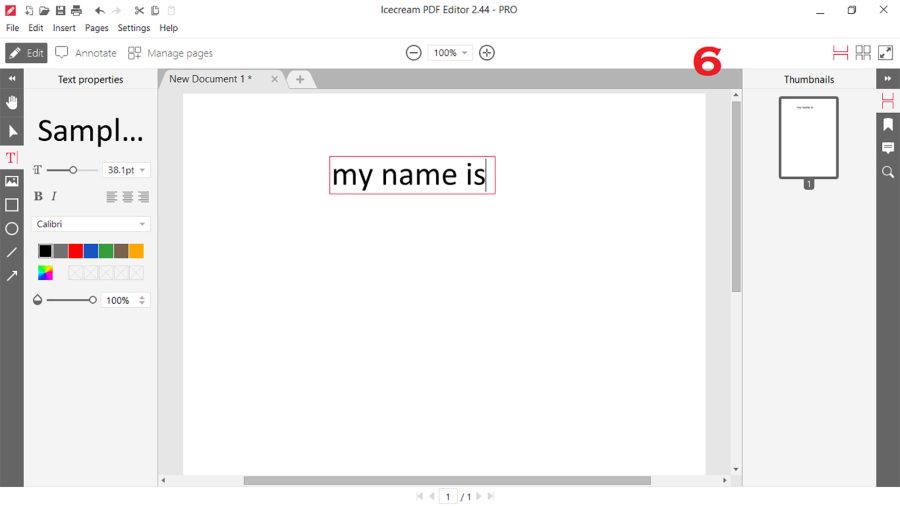Show Thumbnails panel via sidebar icon
This screenshot has width=900, height=506.
point(888,101)
